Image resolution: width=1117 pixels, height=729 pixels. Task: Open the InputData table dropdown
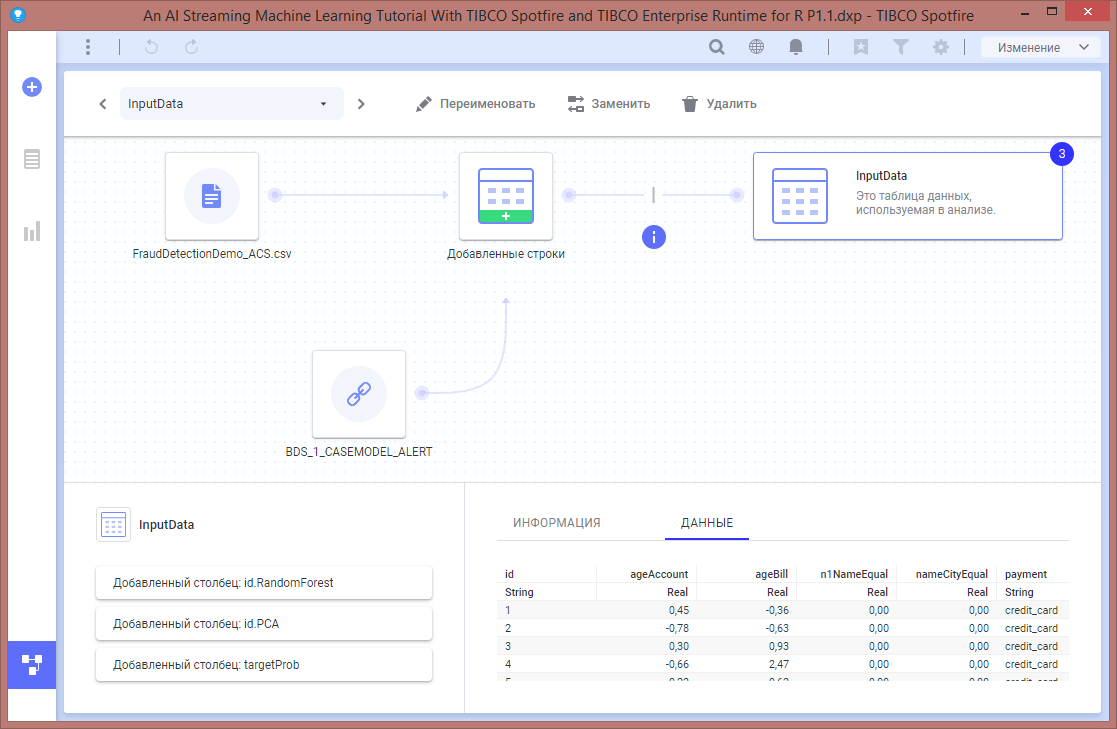[232, 104]
